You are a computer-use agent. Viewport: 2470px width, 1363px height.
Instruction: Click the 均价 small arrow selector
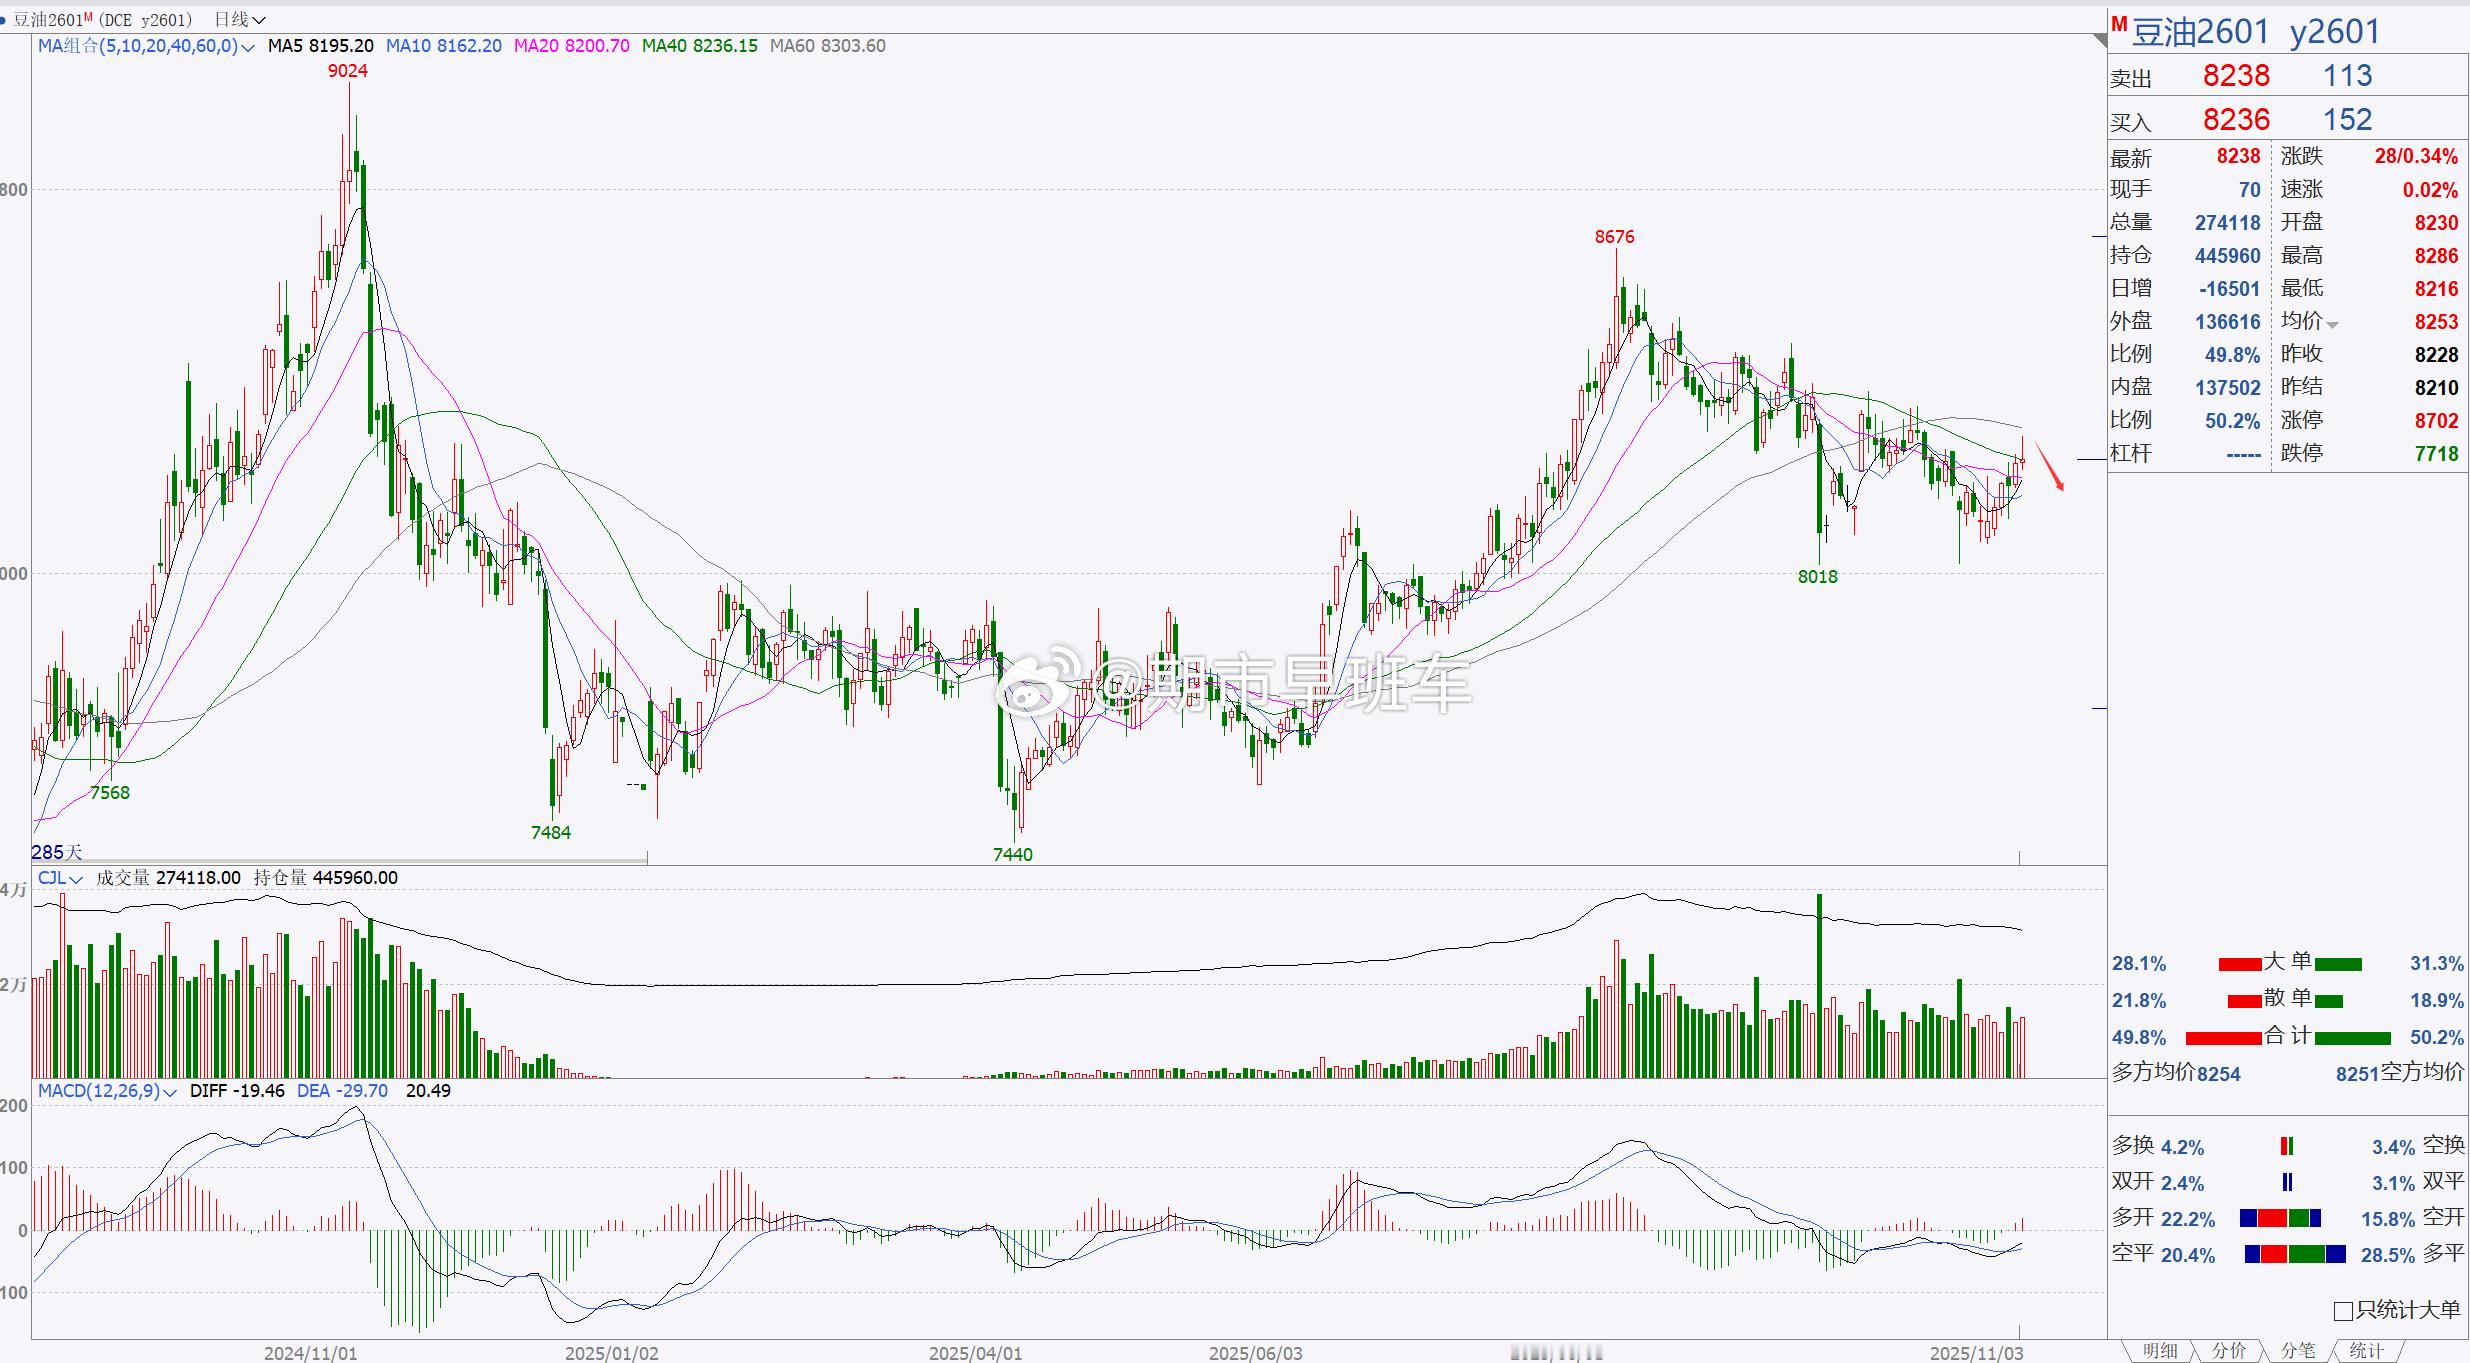coord(2332,325)
